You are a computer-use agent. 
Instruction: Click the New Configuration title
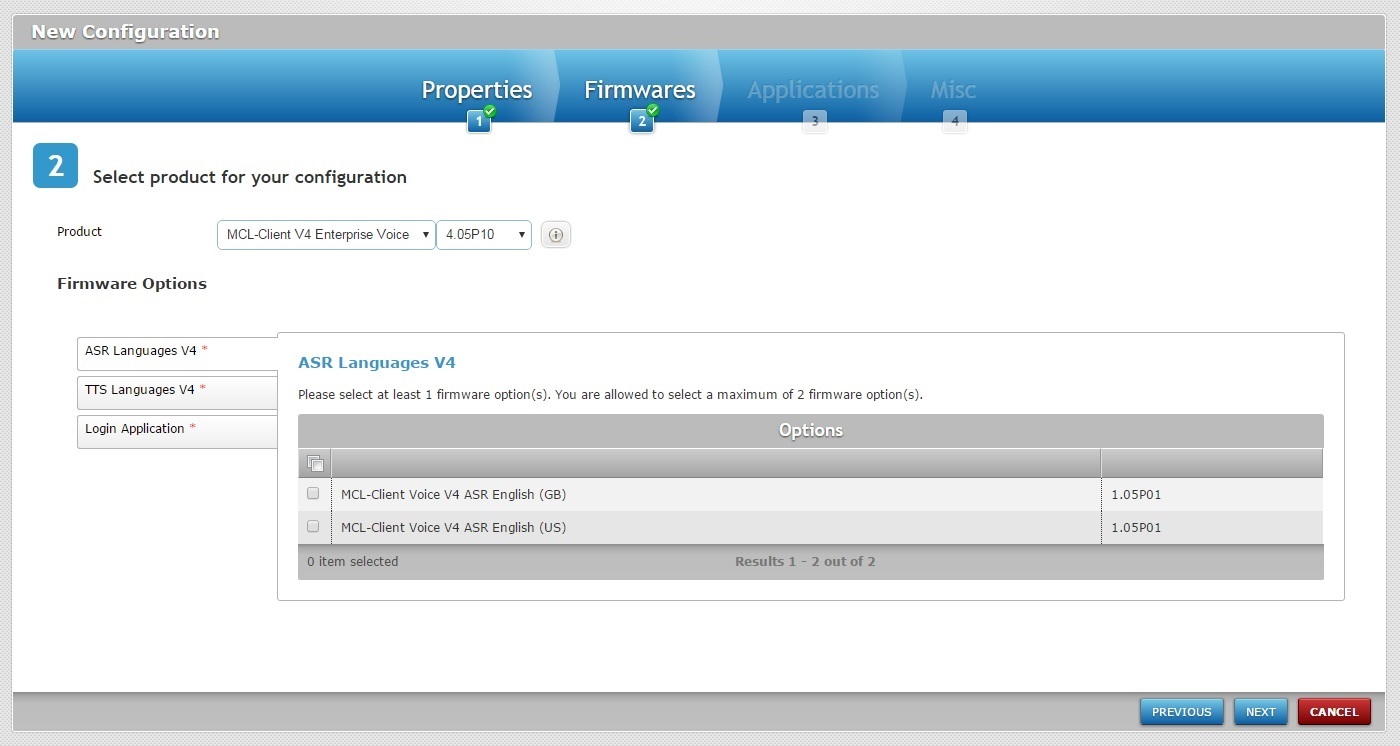125,32
